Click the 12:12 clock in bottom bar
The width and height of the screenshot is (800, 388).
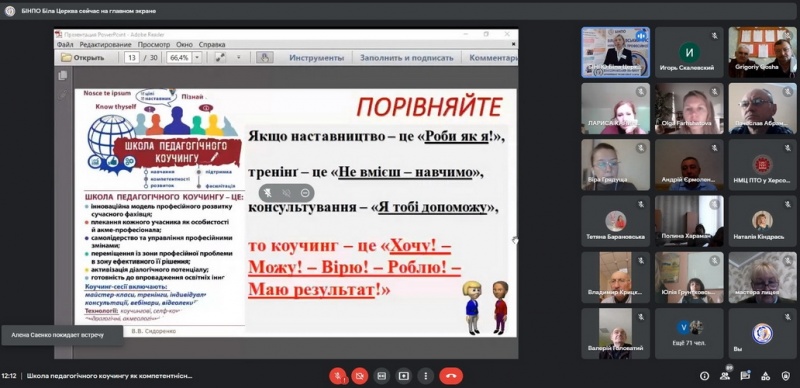click(x=9, y=376)
